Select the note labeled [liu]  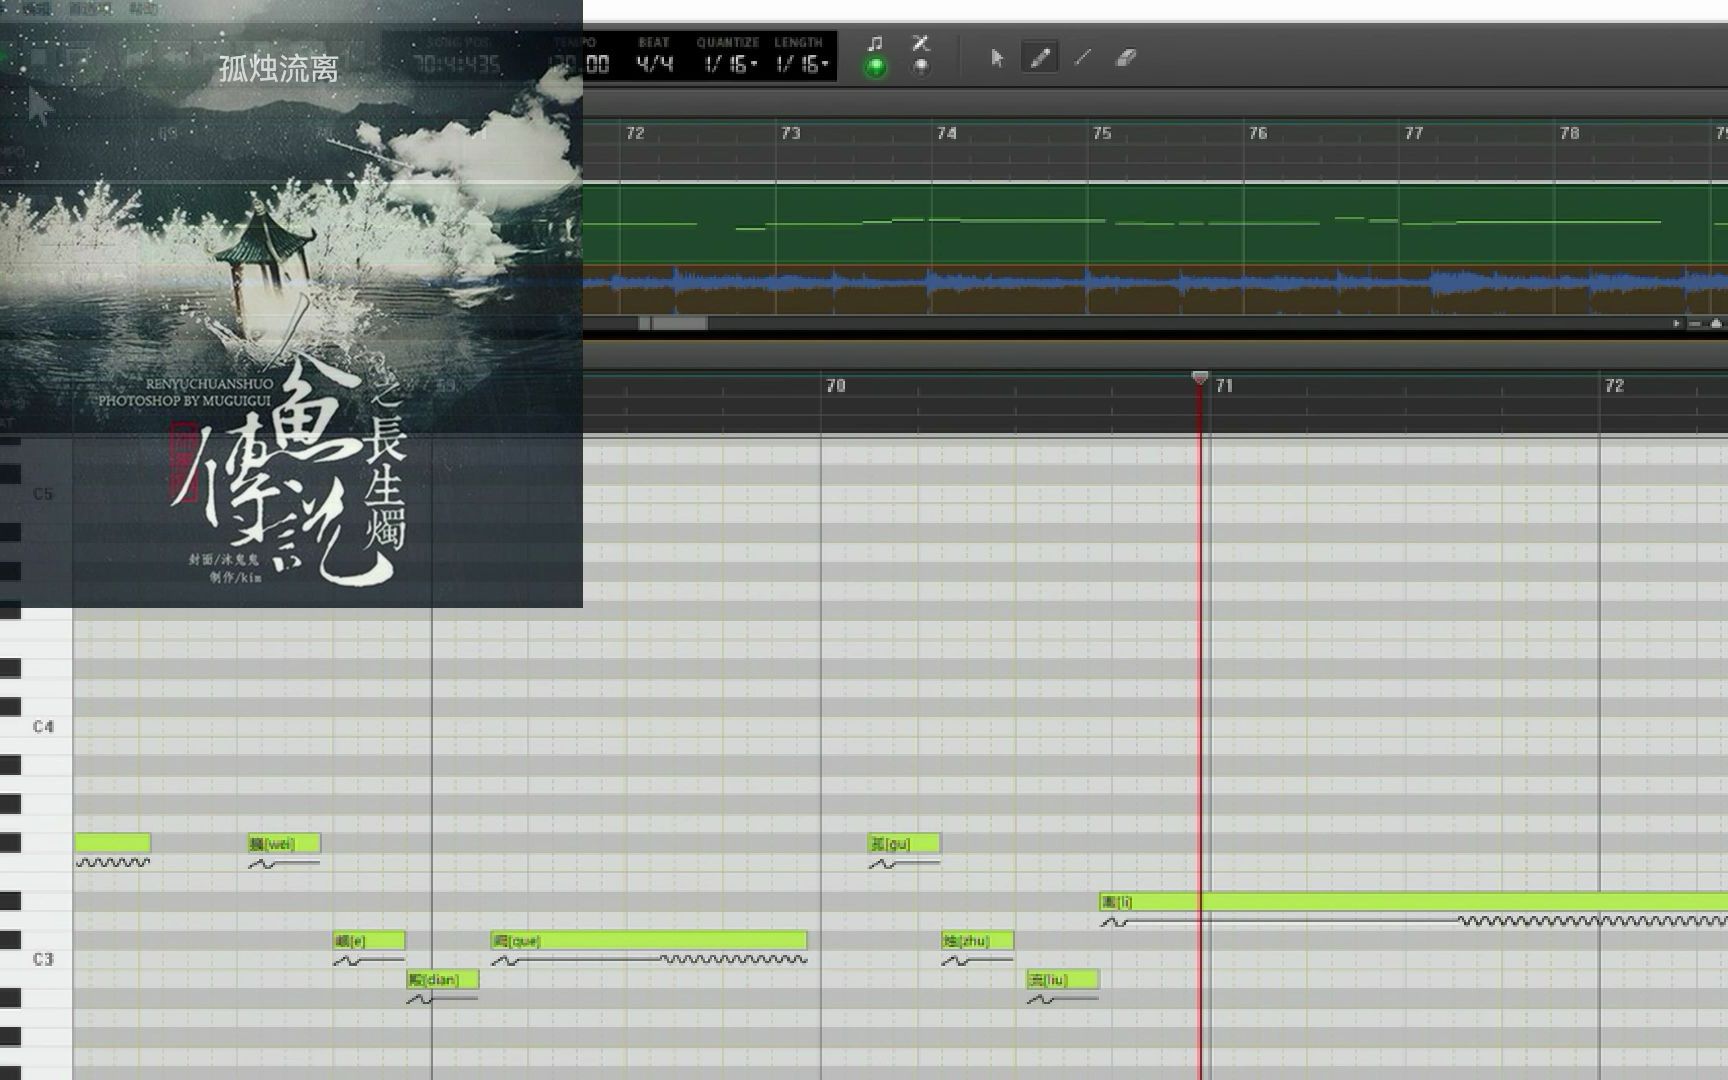(1063, 979)
